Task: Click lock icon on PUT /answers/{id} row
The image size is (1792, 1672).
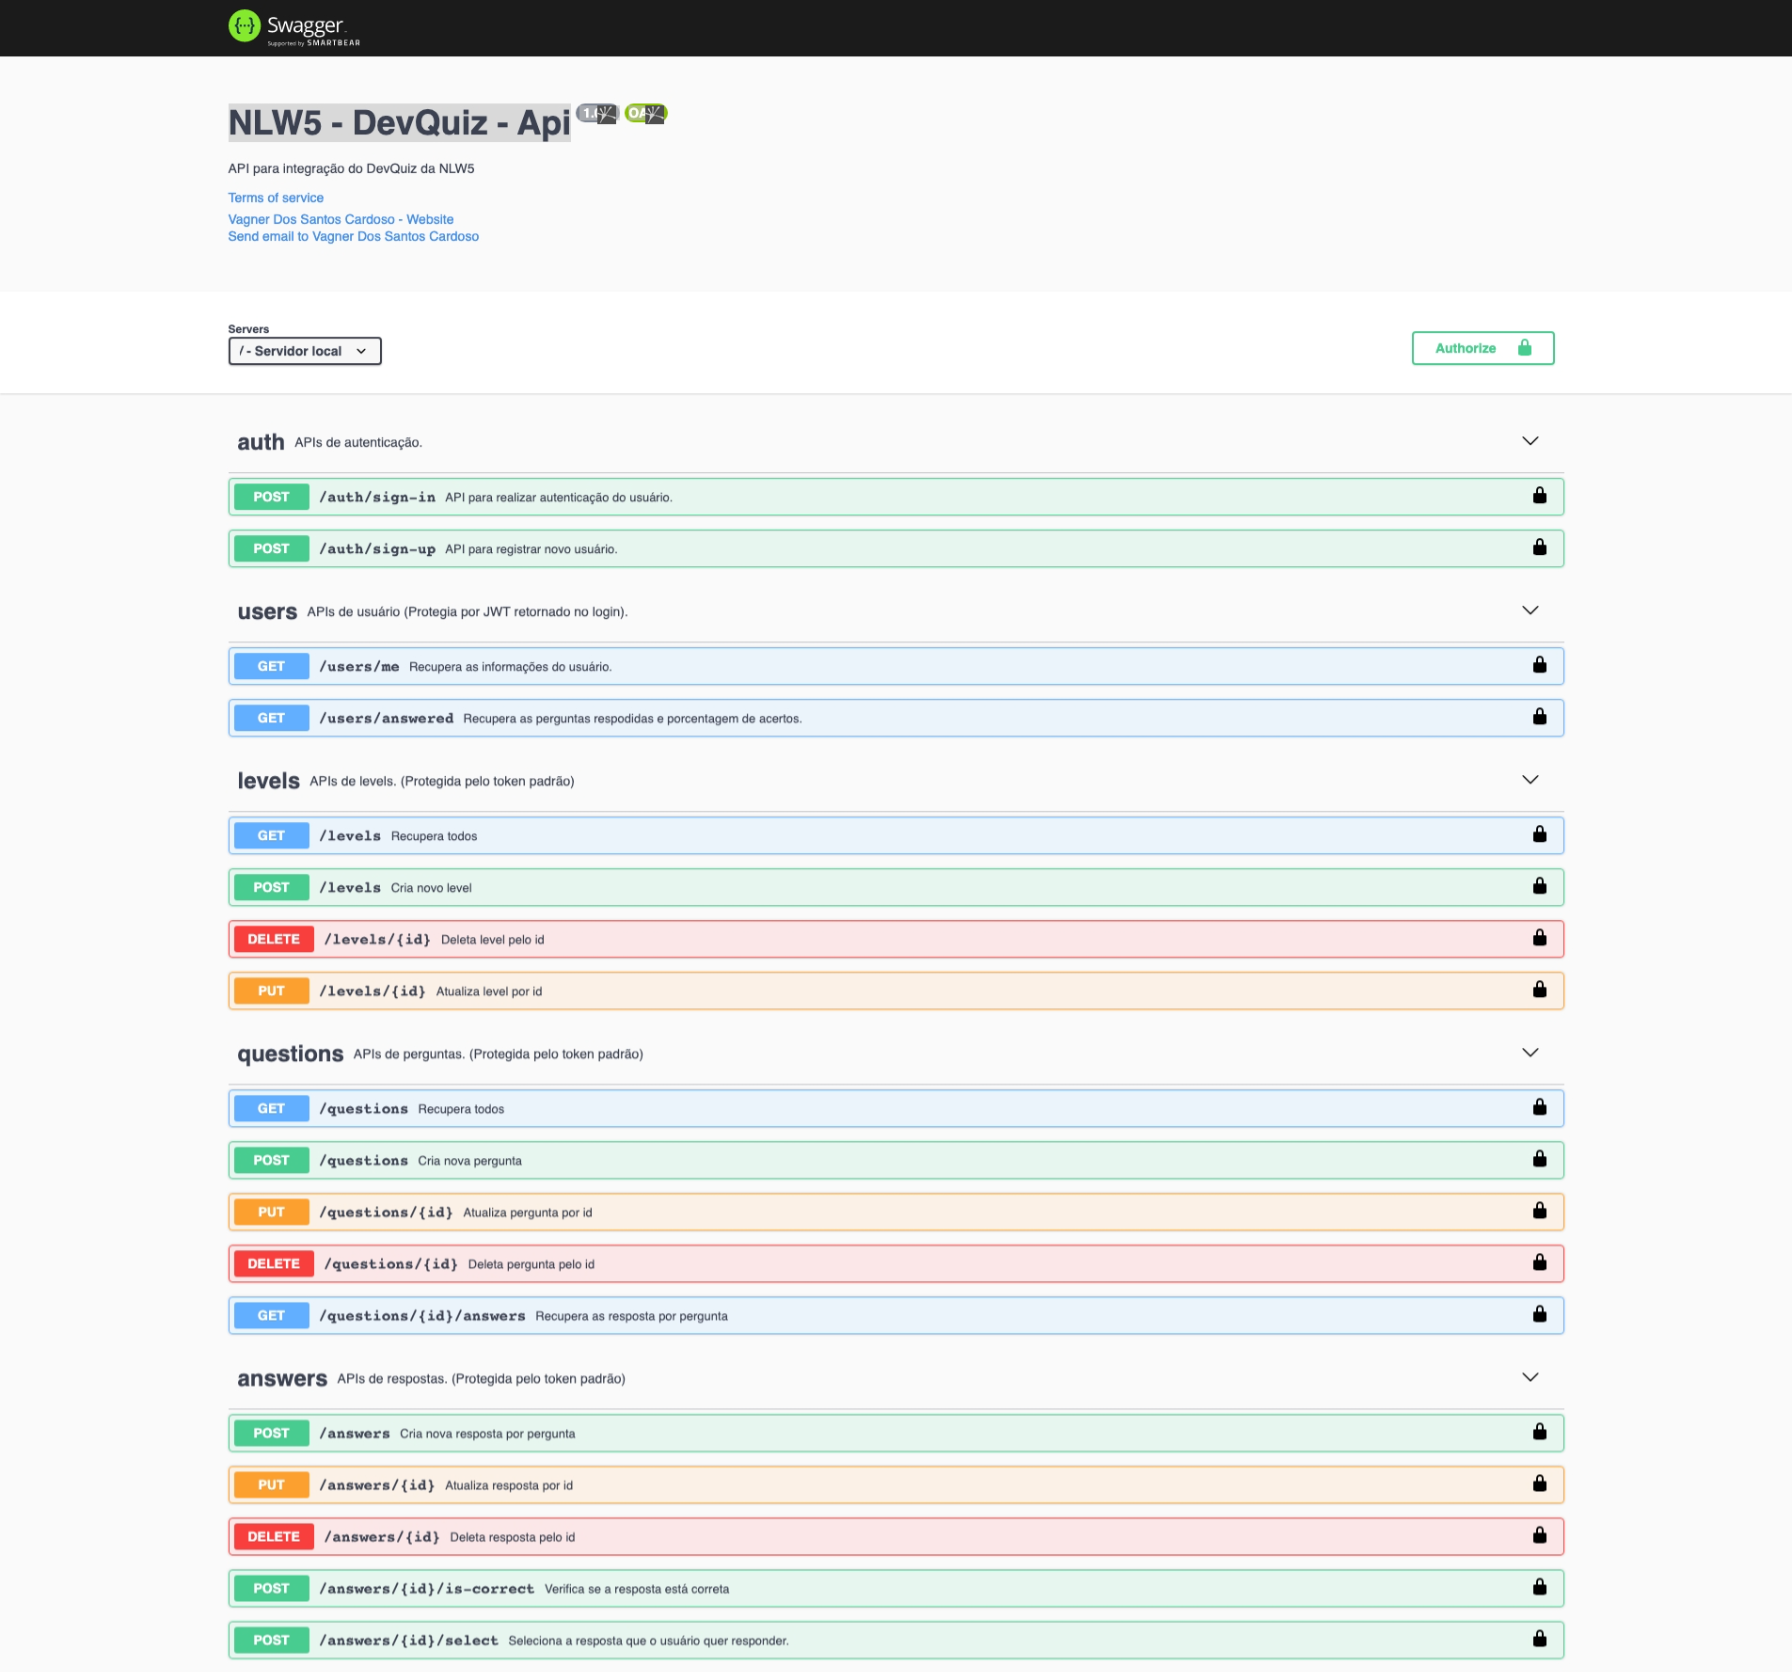Action: click(1540, 1484)
